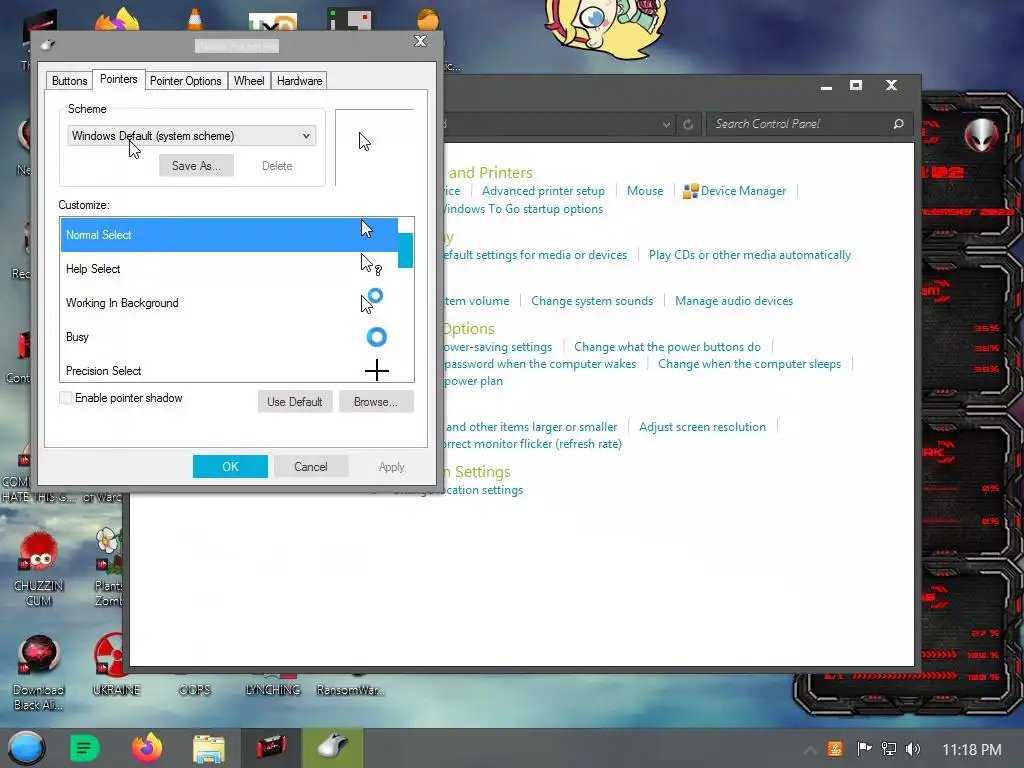The height and width of the screenshot is (768, 1024).
Task: Click the Apply button
Action: click(392, 466)
